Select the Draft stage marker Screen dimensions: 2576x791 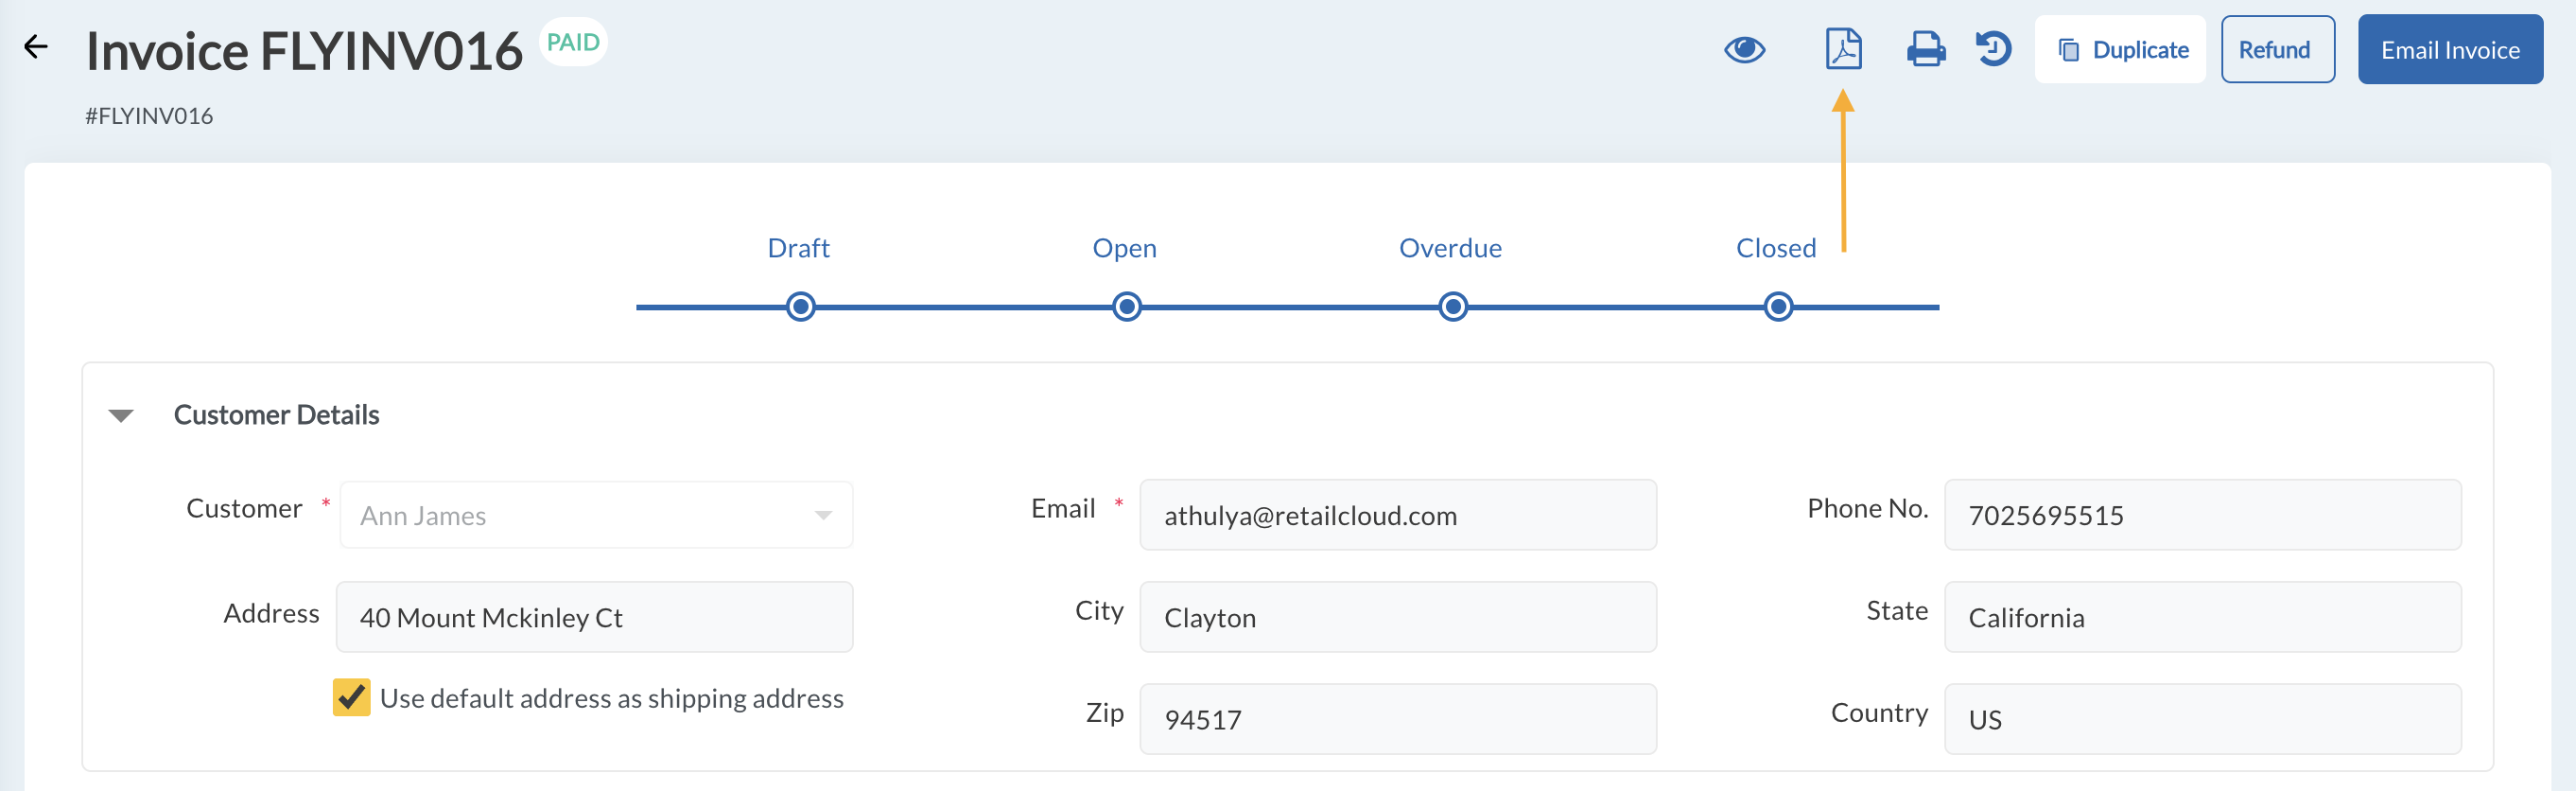point(800,306)
